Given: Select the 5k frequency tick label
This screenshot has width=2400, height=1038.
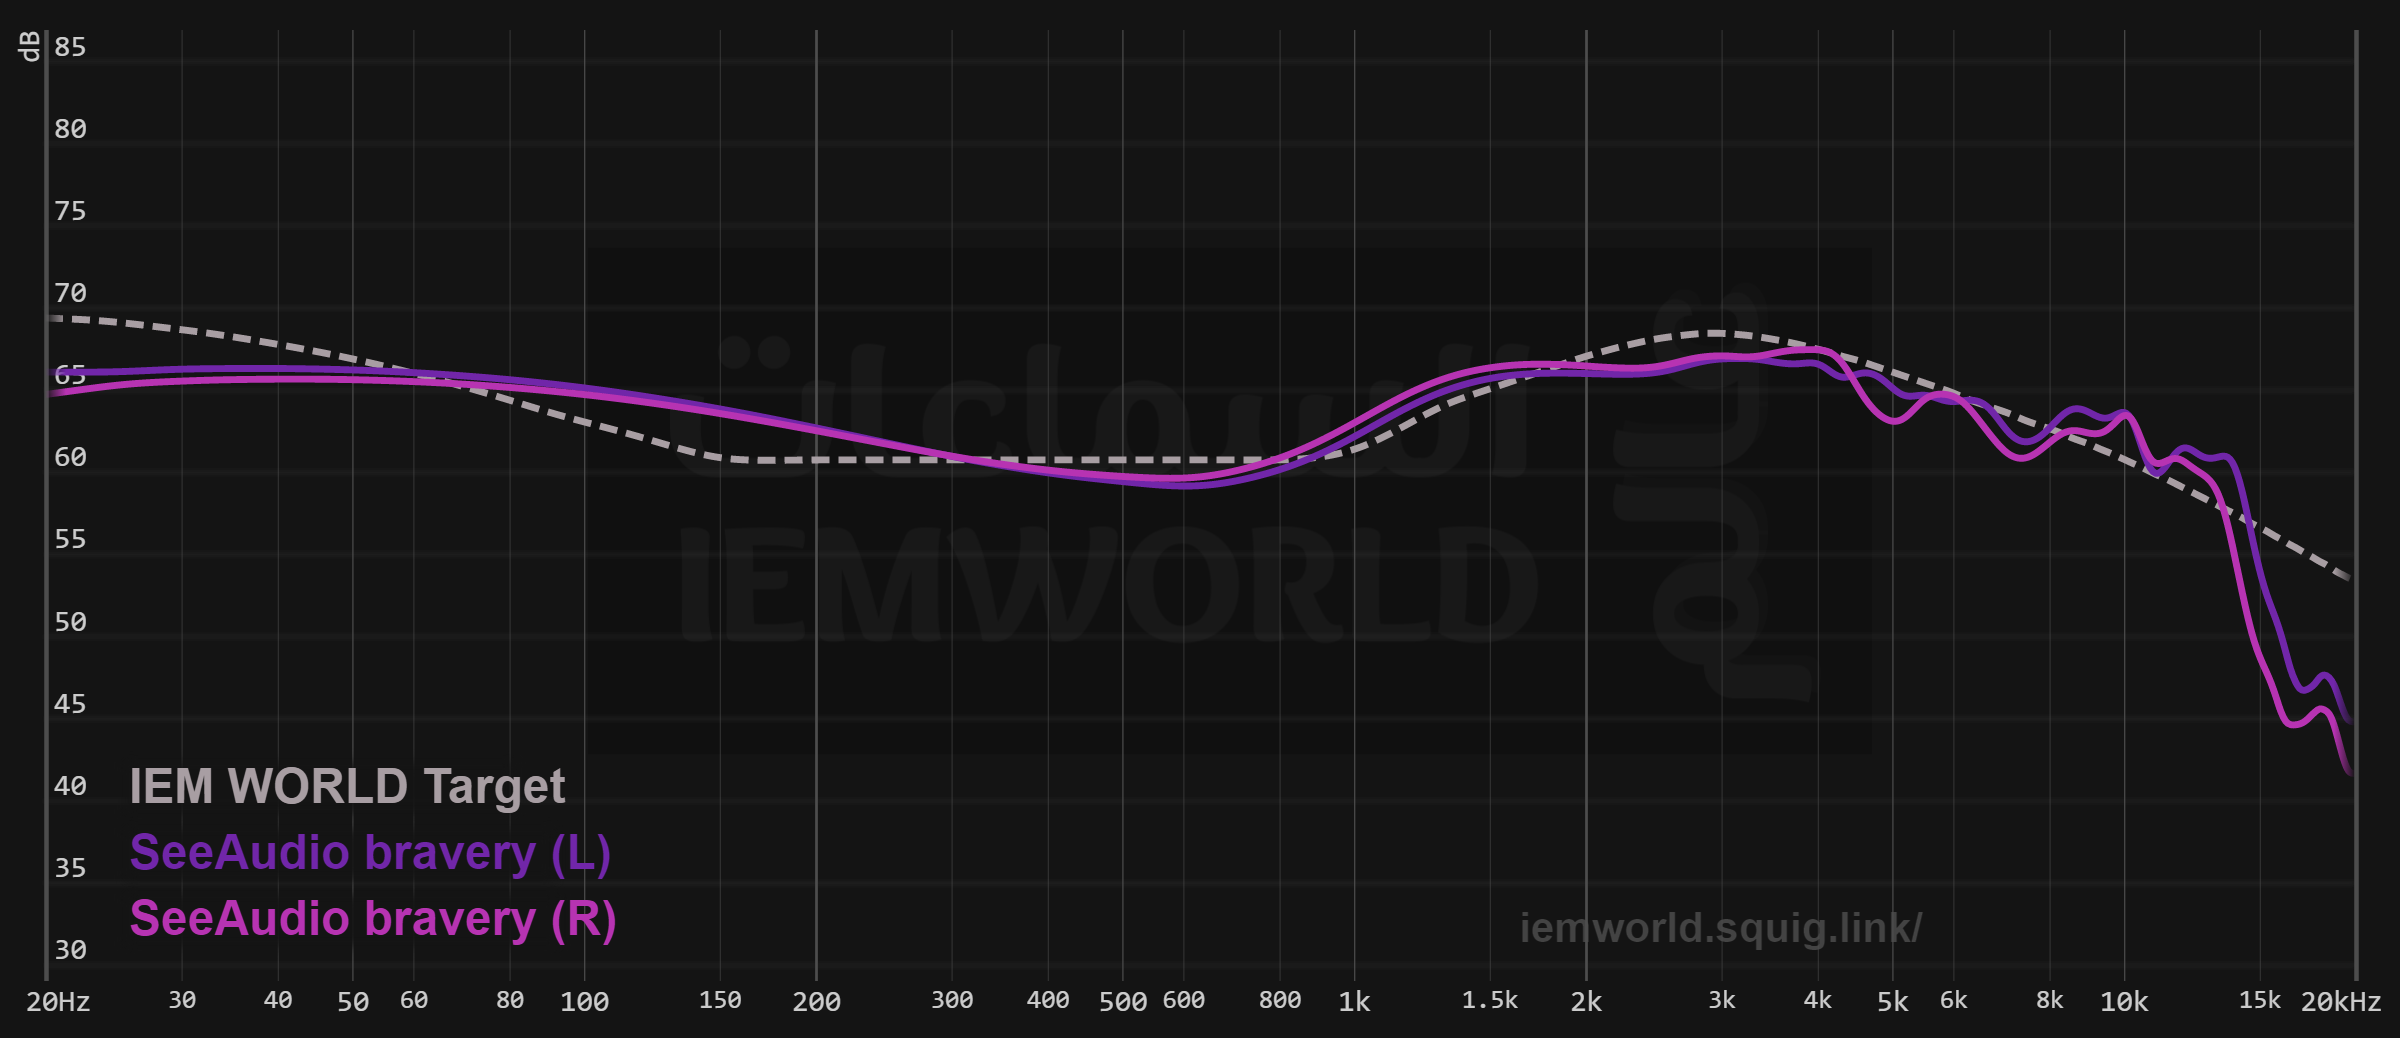Looking at the screenshot, I should 1892,1001.
